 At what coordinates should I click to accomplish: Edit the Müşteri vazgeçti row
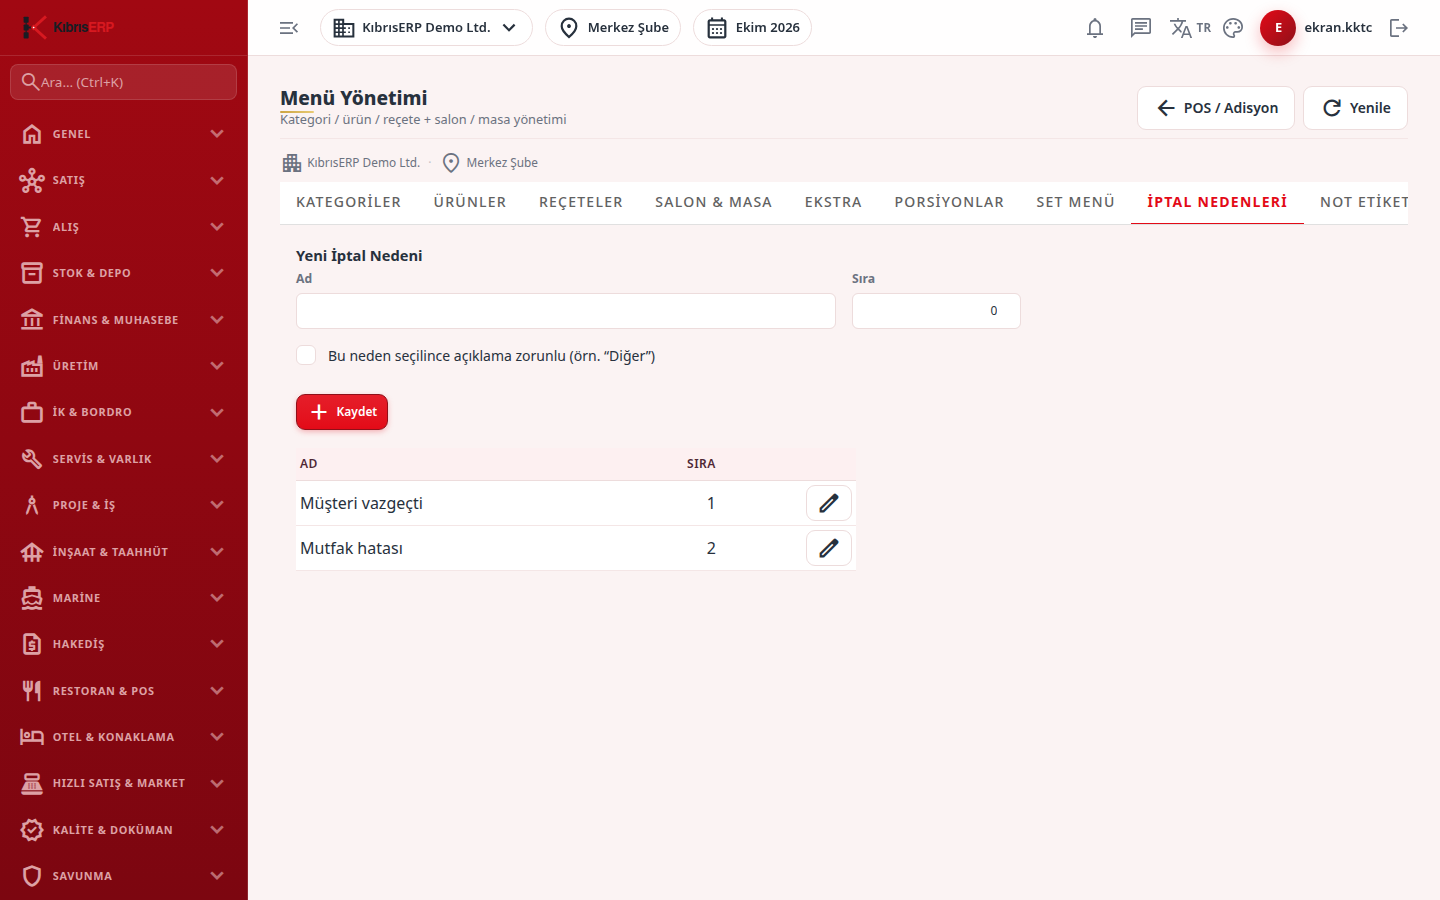[829, 503]
